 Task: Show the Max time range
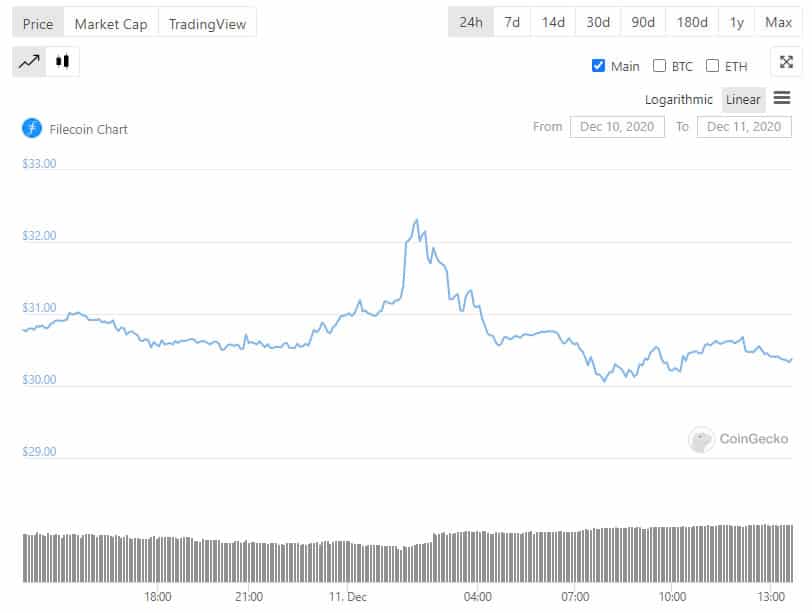pyautogui.click(x=779, y=22)
